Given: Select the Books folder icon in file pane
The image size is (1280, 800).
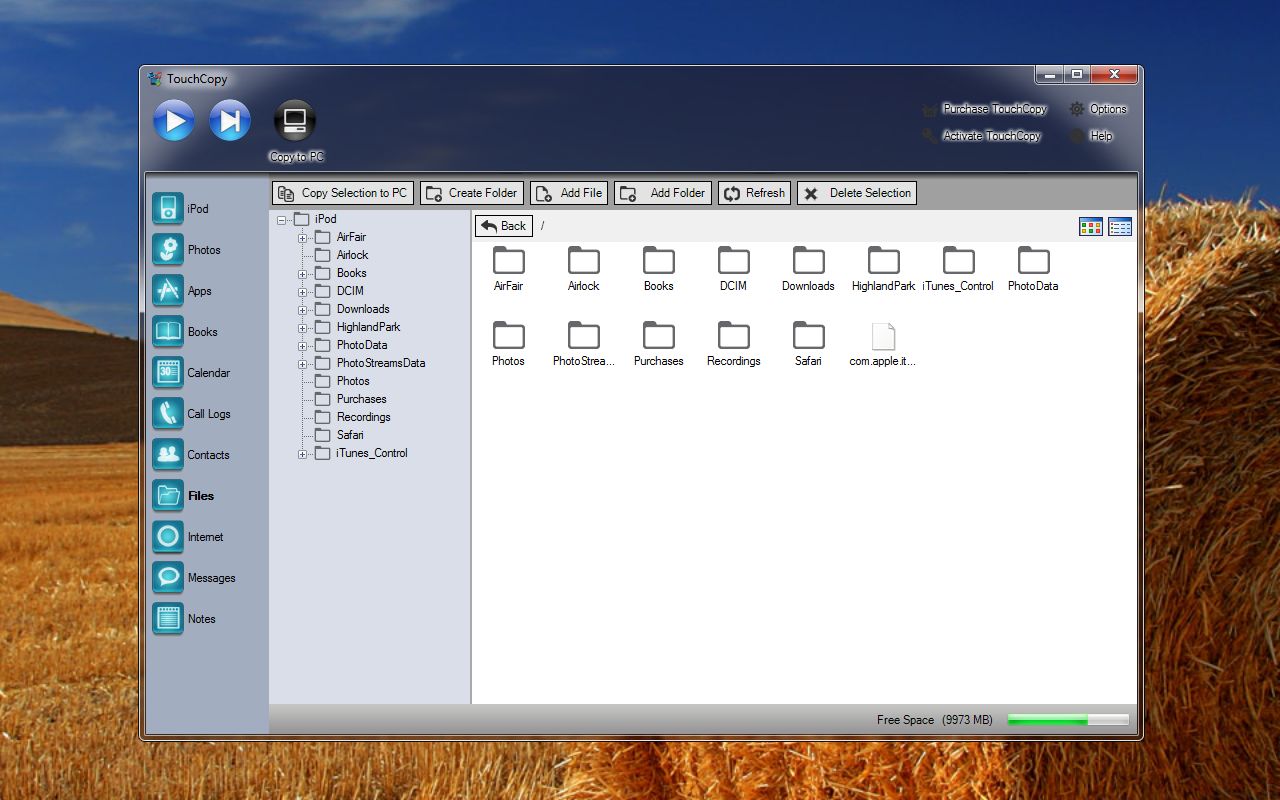Looking at the screenshot, I should point(659,260).
